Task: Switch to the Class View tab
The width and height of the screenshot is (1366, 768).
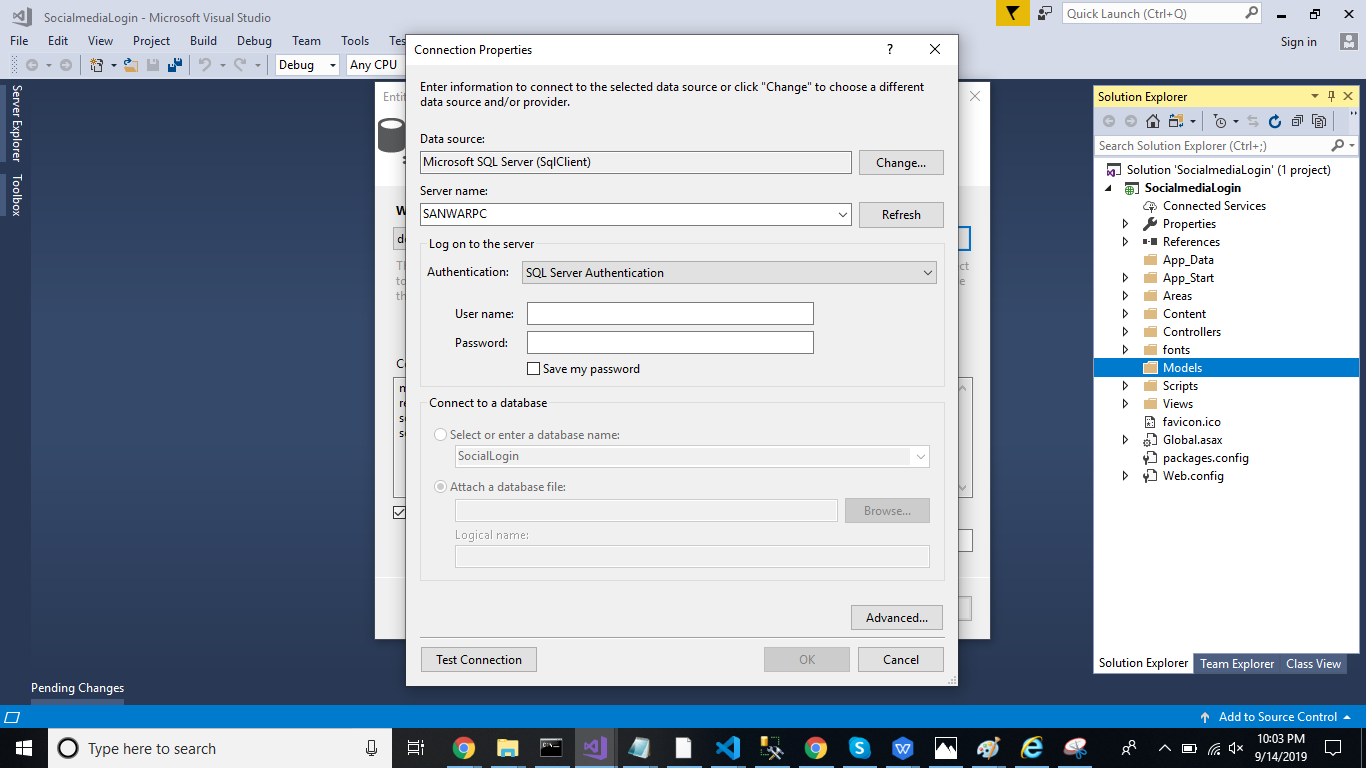Action: point(1314,664)
